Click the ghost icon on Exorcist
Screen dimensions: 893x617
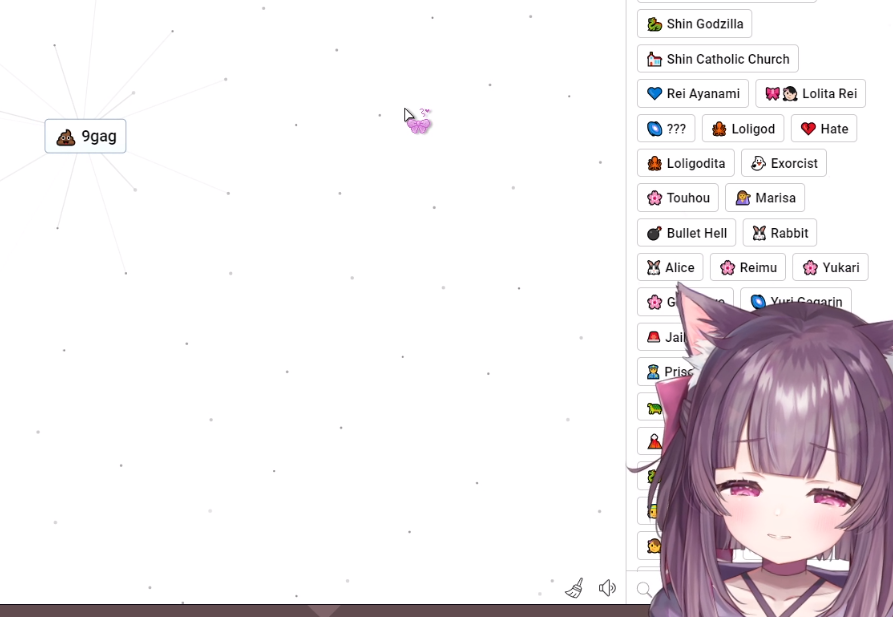point(758,164)
